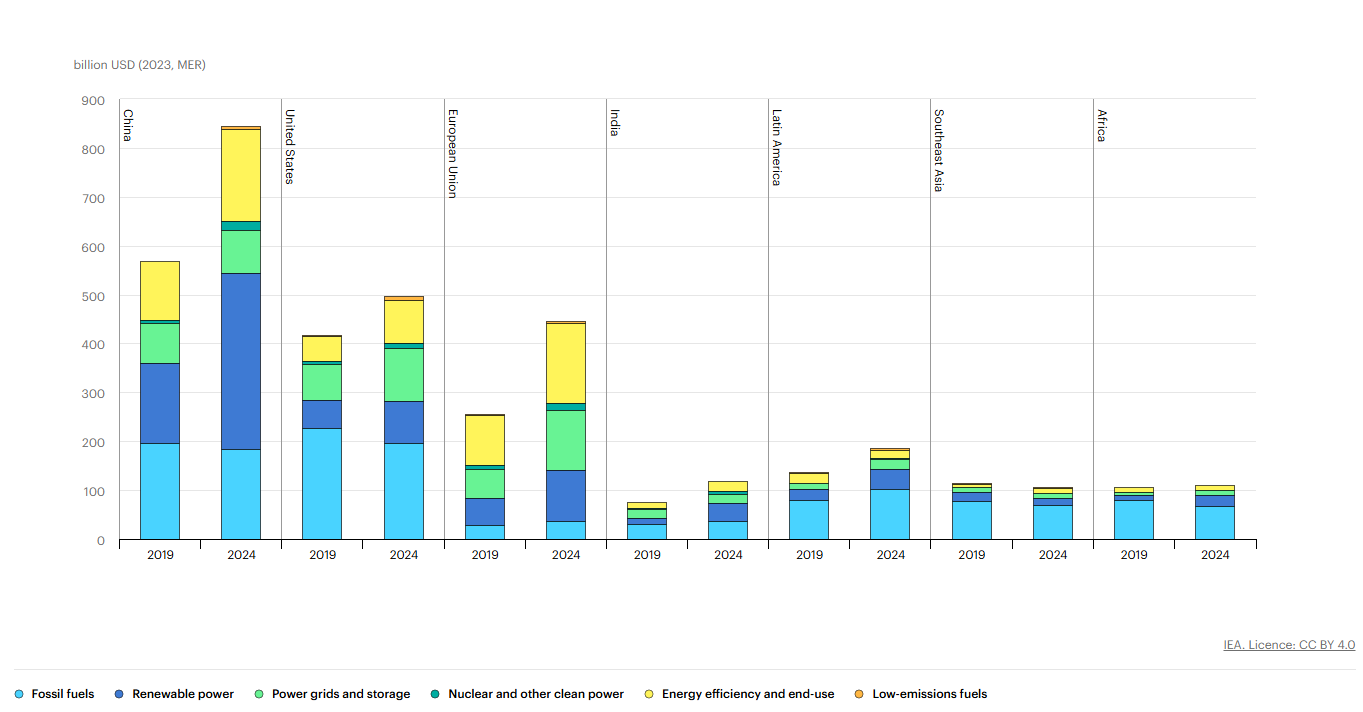Click the "United States" region label
Image resolution: width=1363 pixels, height=712 pixels.
point(290,146)
